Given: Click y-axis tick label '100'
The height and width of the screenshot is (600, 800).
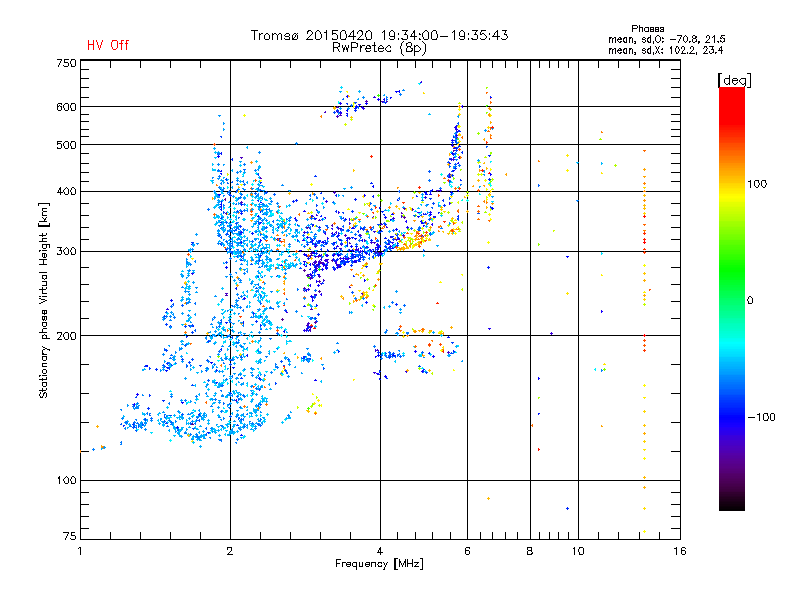Looking at the screenshot, I should coord(66,480).
